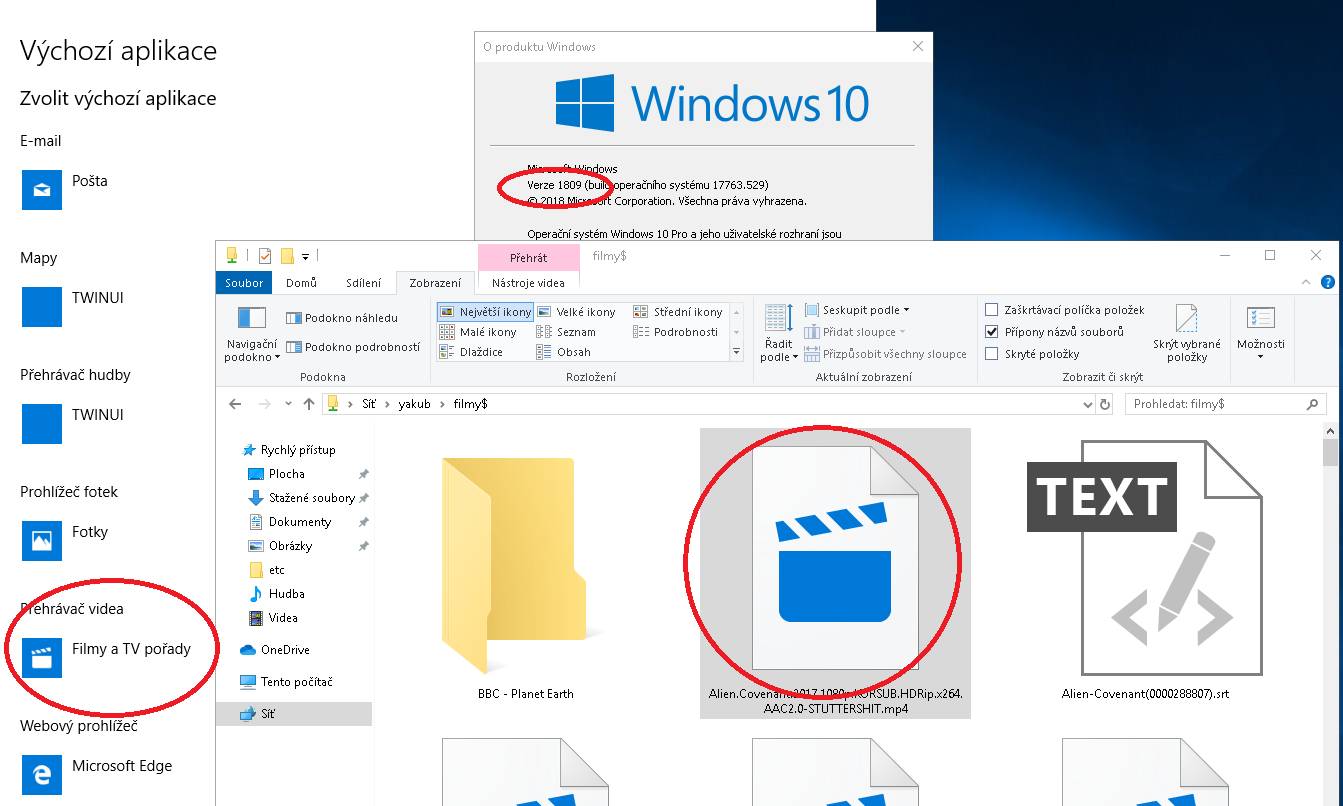
Task: Select Tento počítač in navigation pane
Action: point(286,682)
